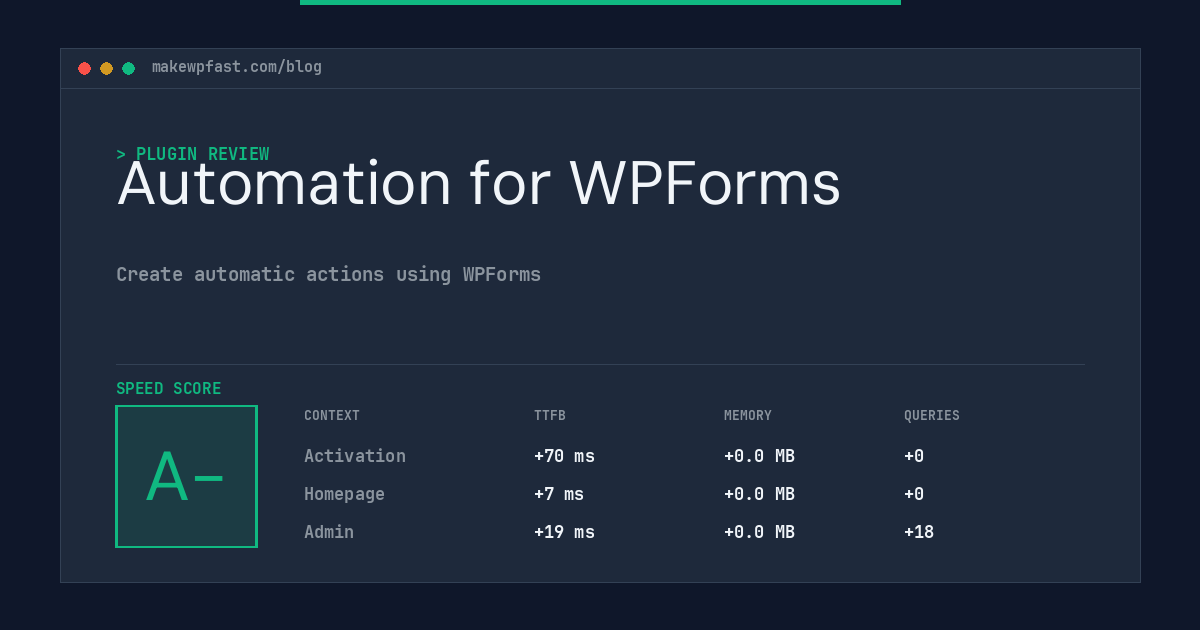Click the green progress bar at top
Screen dimensions: 1200x630
tap(600, 2)
